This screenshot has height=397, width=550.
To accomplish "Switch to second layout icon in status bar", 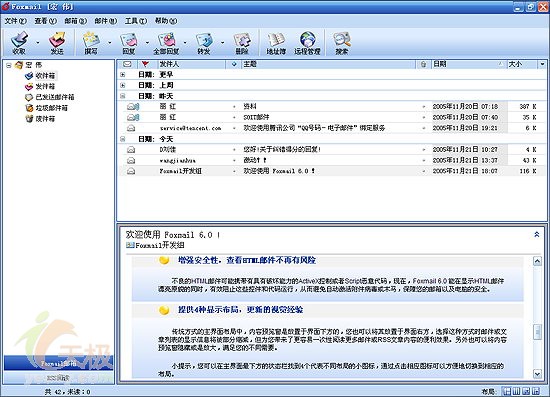I will click(x=516, y=391).
